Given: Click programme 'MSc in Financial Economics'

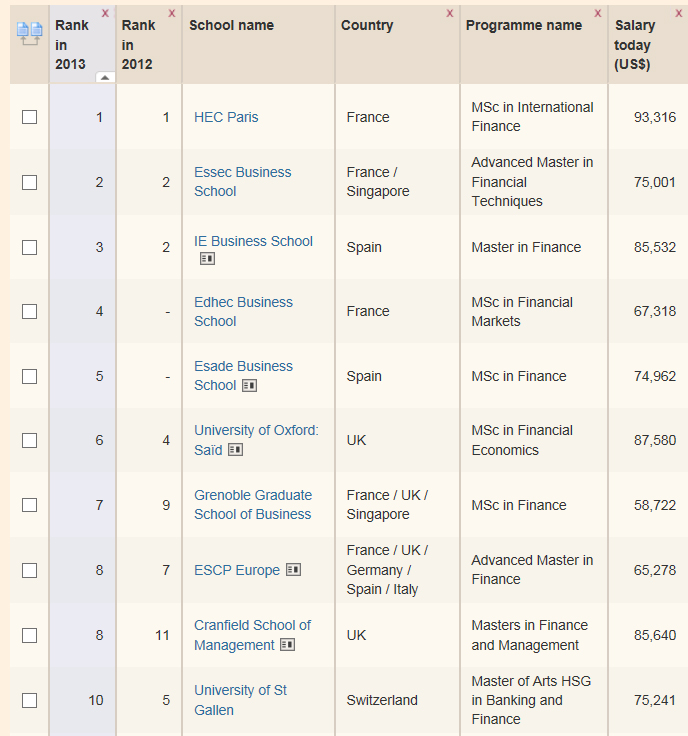Looking at the screenshot, I should (x=522, y=440).
